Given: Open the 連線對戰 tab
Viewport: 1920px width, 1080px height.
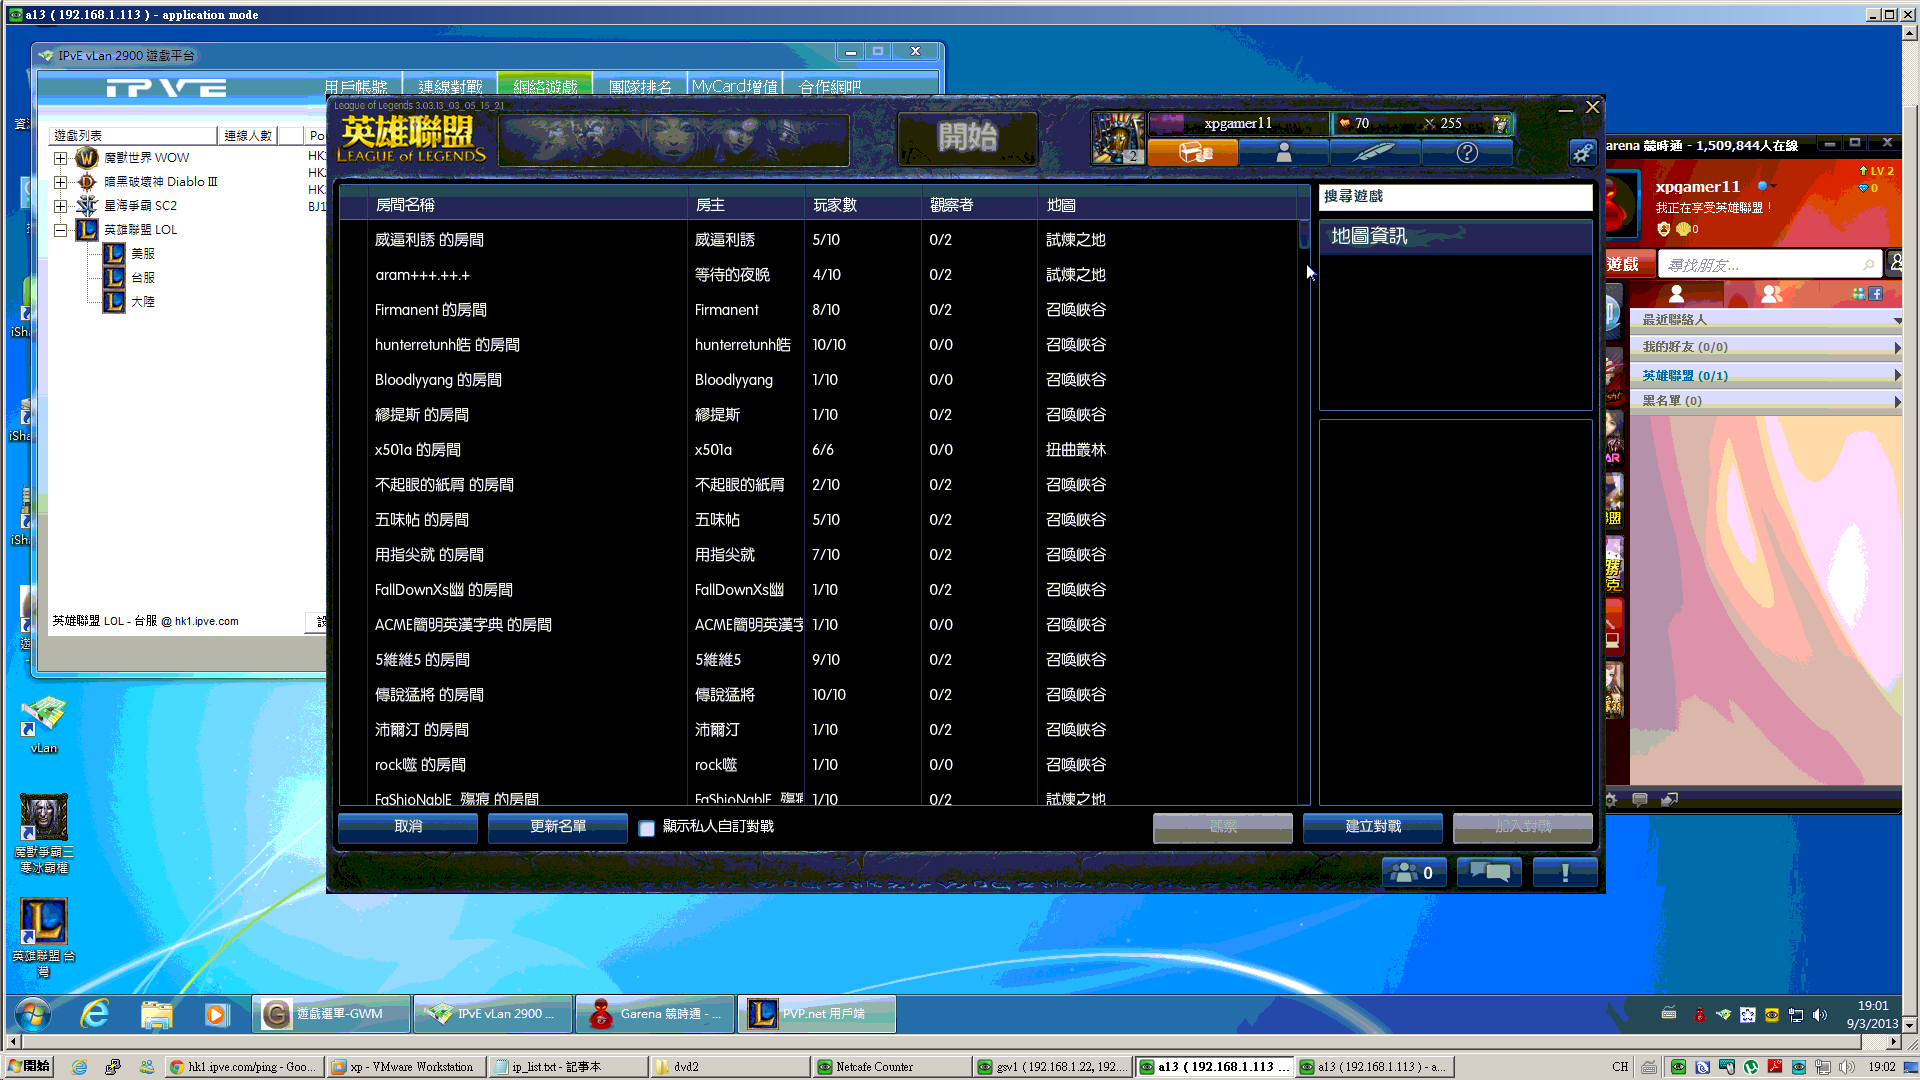Looking at the screenshot, I should 450,87.
